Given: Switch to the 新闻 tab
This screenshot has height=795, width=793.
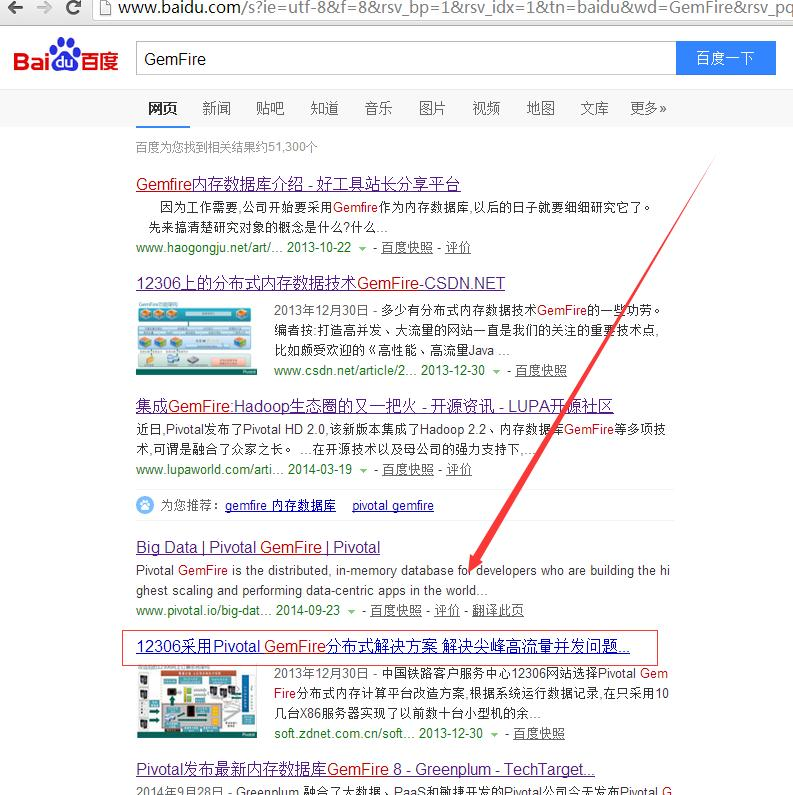Looking at the screenshot, I should [217, 108].
